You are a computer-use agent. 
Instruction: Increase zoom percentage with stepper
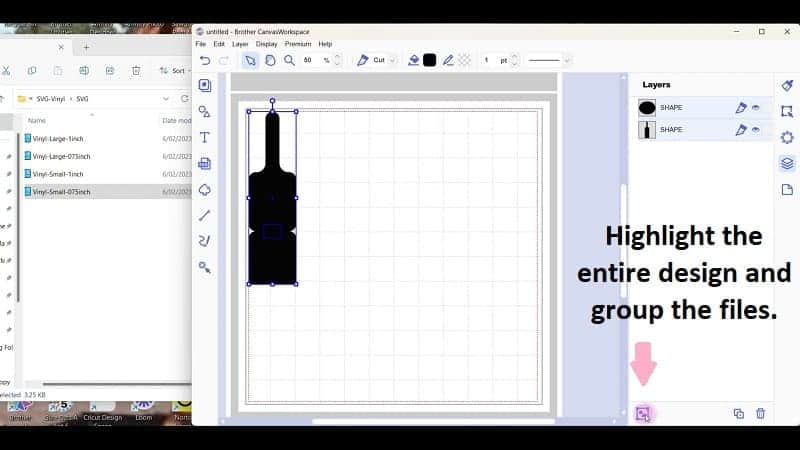337,57
